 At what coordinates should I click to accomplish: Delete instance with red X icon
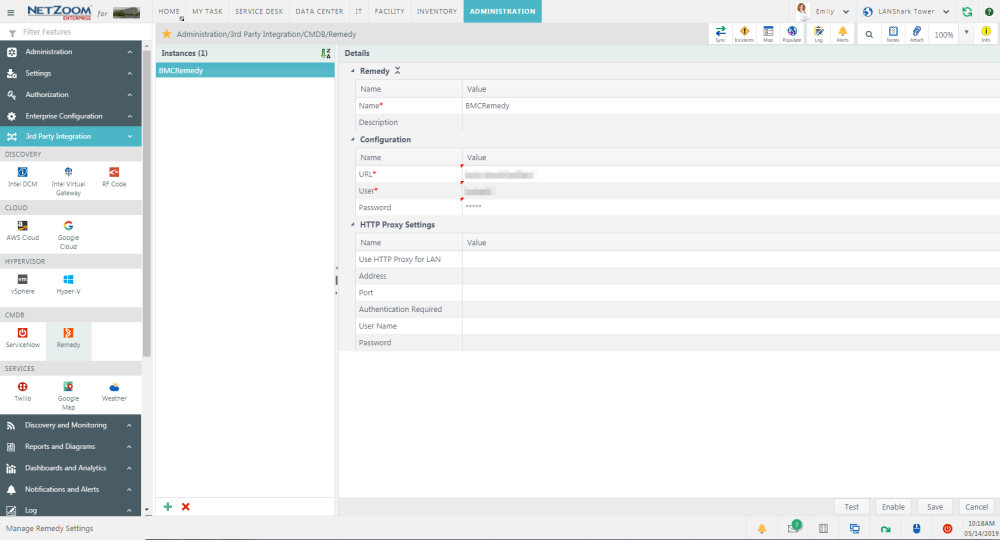pyautogui.click(x=186, y=507)
